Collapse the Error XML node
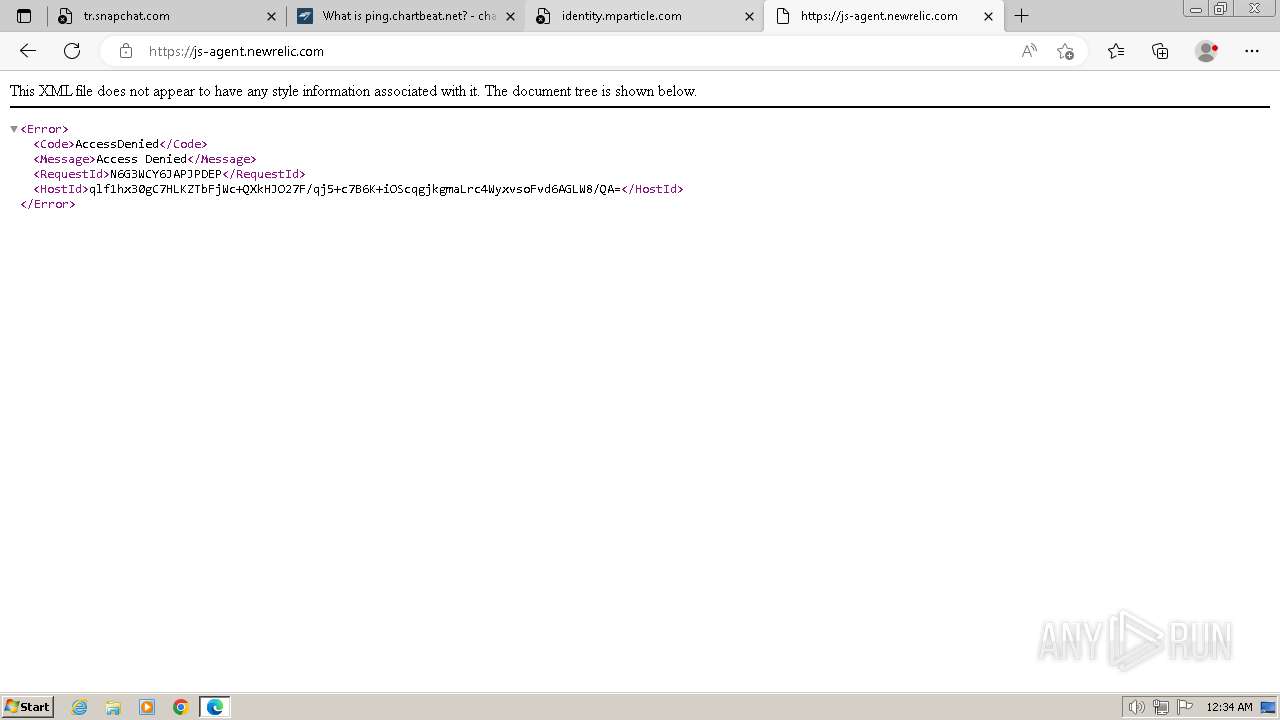1280x720 pixels. point(14,129)
